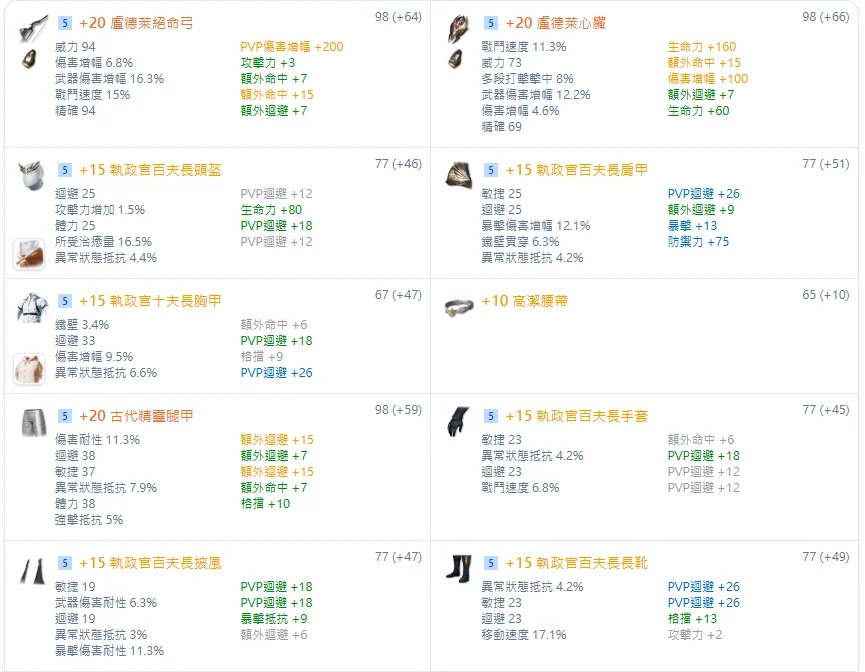Click the skin thumbnail below the chest armor icon
Image resolution: width=865 pixels, height=672 pixels.
pyautogui.click(x=28, y=369)
